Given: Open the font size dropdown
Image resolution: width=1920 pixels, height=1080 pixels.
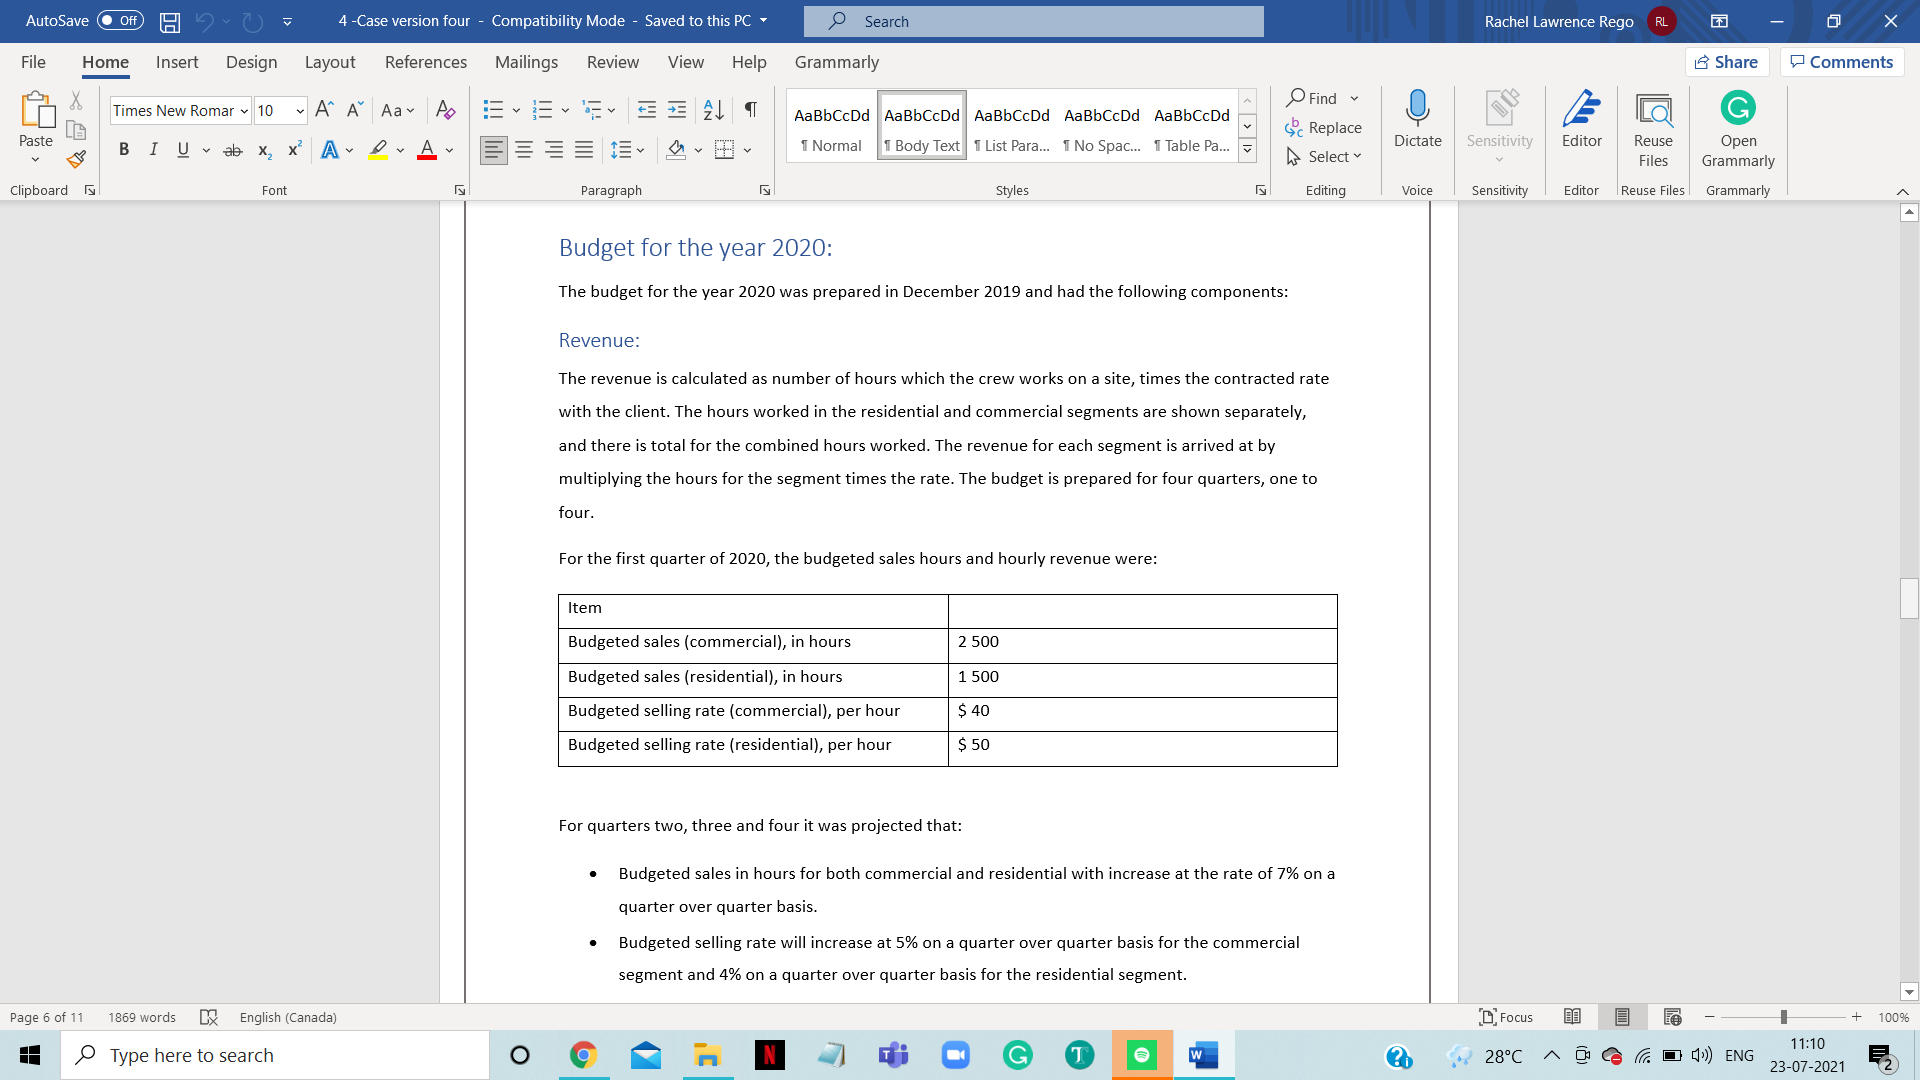Looking at the screenshot, I should [x=298, y=110].
